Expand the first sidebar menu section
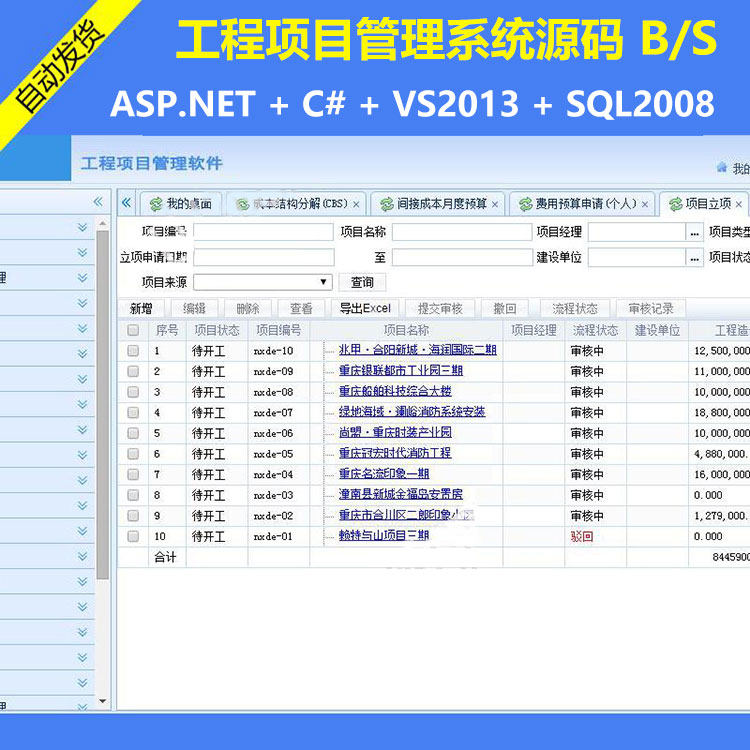750x750 pixels. coord(82,227)
